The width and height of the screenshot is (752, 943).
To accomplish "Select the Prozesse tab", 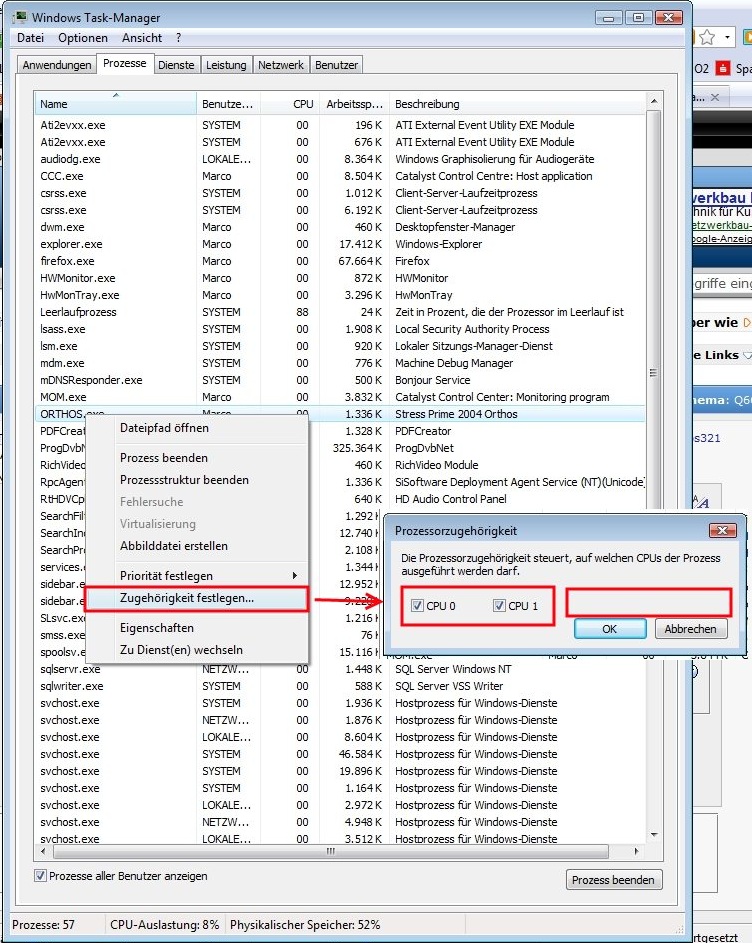I will [125, 63].
